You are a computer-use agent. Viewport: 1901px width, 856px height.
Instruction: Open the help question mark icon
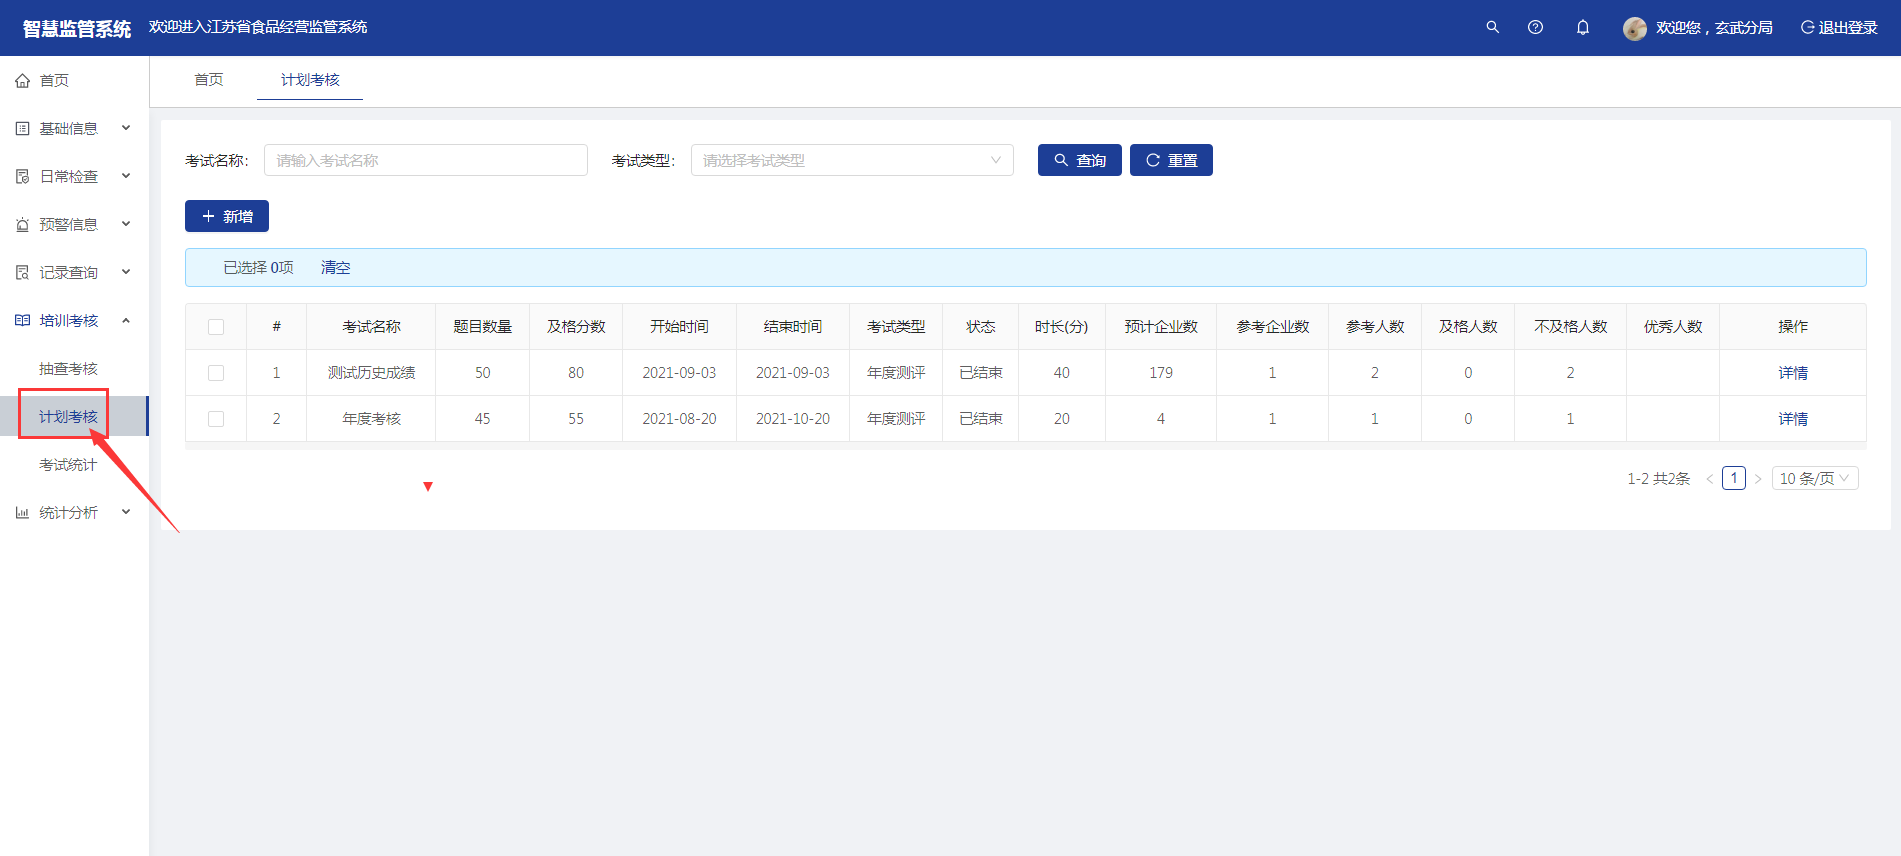click(1535, 27)
